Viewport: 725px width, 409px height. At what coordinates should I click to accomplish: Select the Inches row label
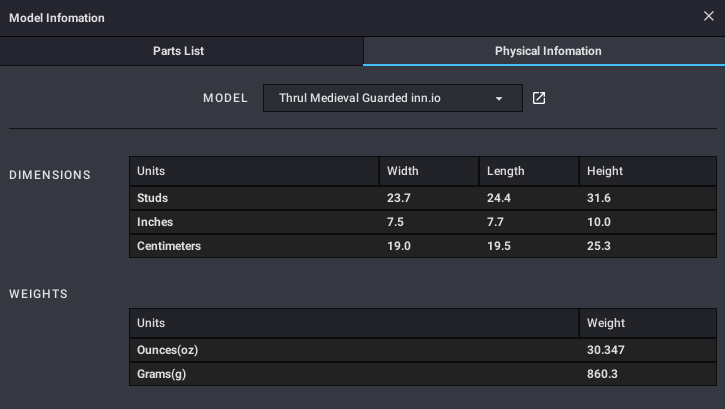pyautogui.click(x=155, y=222)
